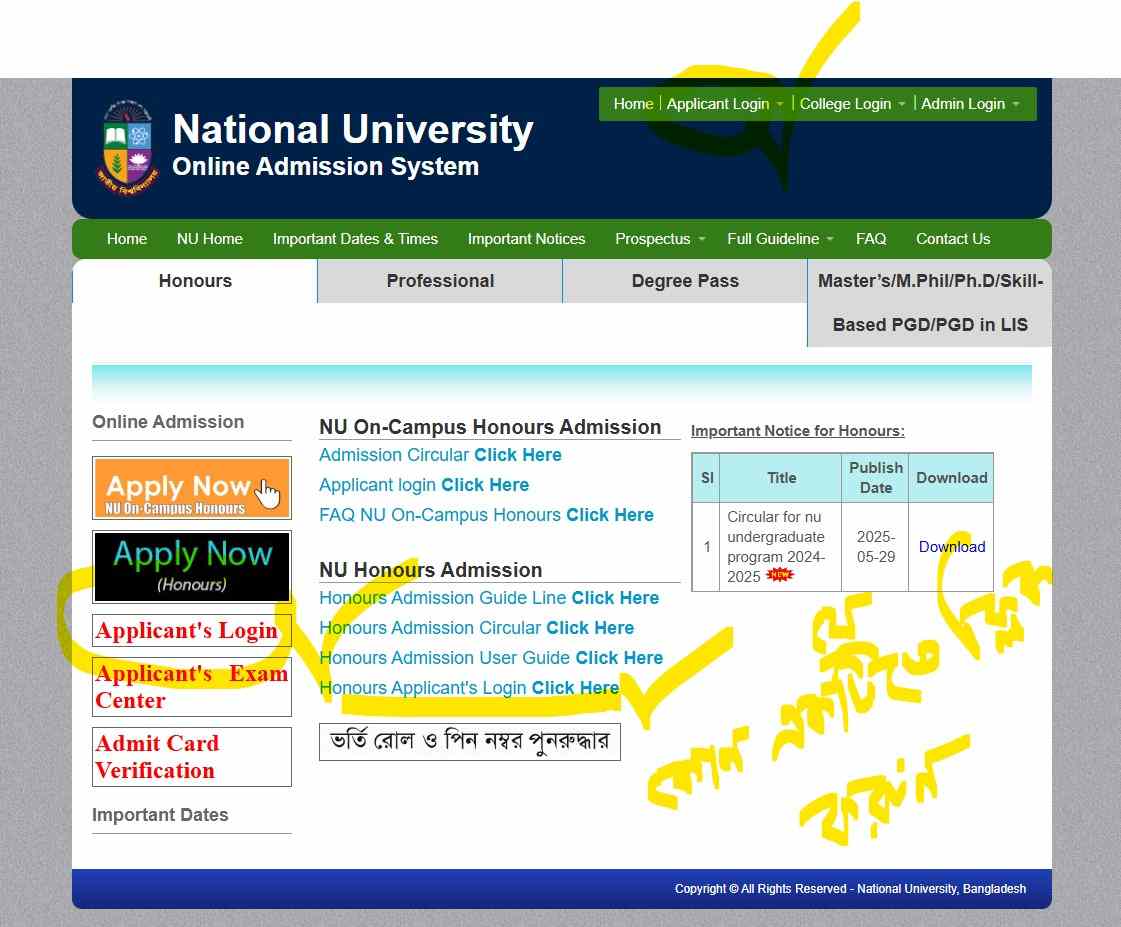Click the black Apply Now (Honours) banner

[192, 567]
